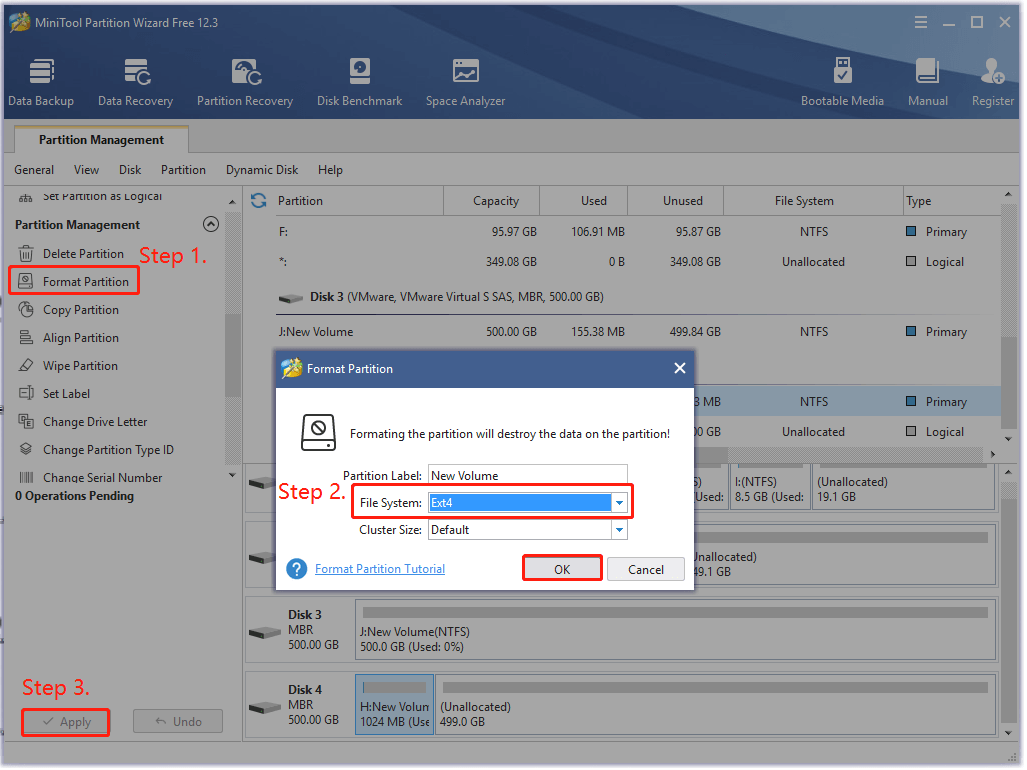Launch the Data Recovery tool
Image resolution: width=1027 pixels, height=770 pixels.
pos(136,82)
